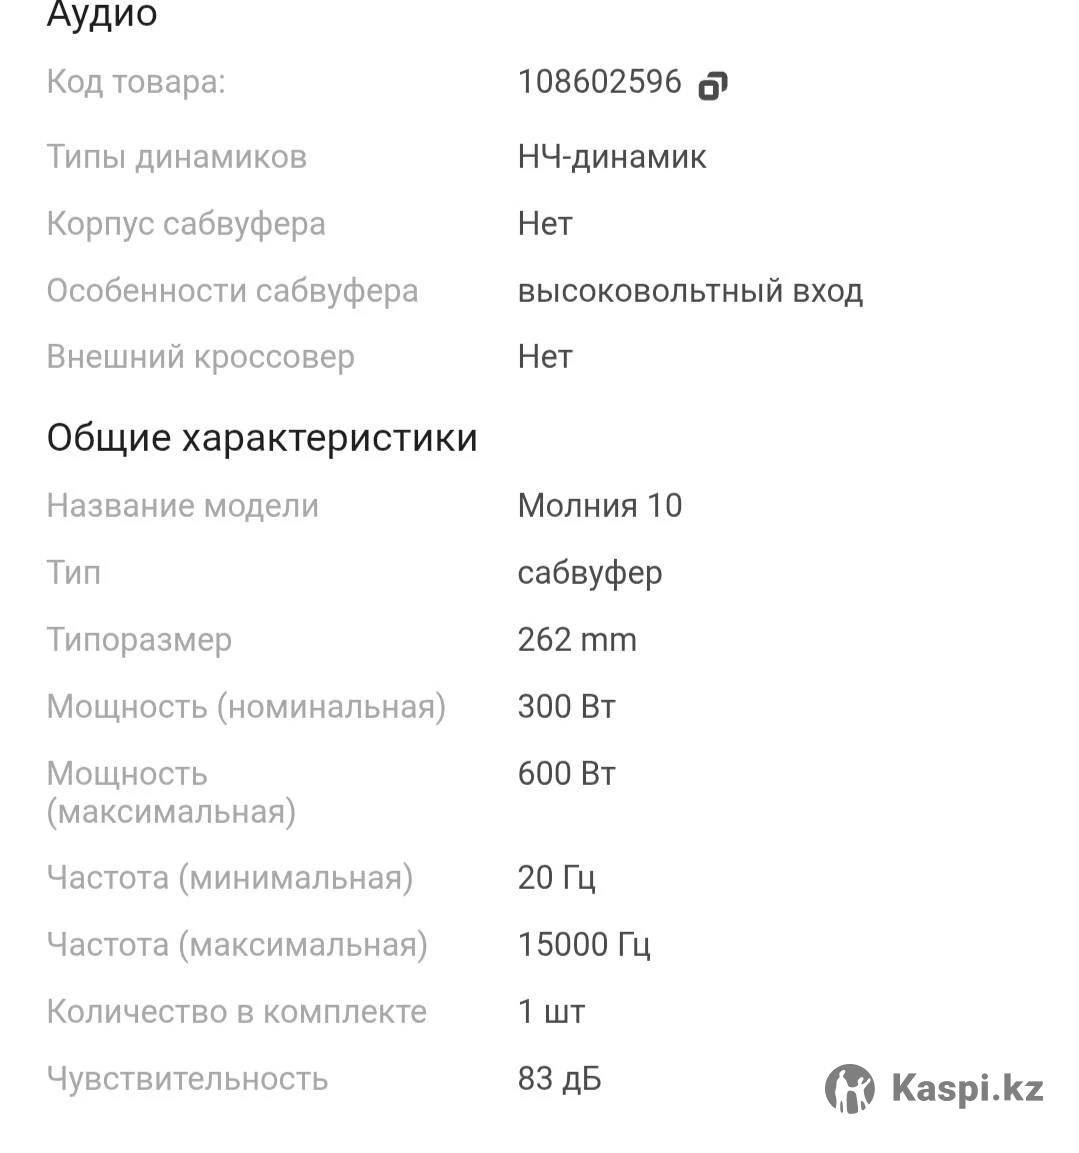The width and height of the screenshot is (1079, 1153).
Task: Tap the сабвуфер type value
Action: (590, 573)
